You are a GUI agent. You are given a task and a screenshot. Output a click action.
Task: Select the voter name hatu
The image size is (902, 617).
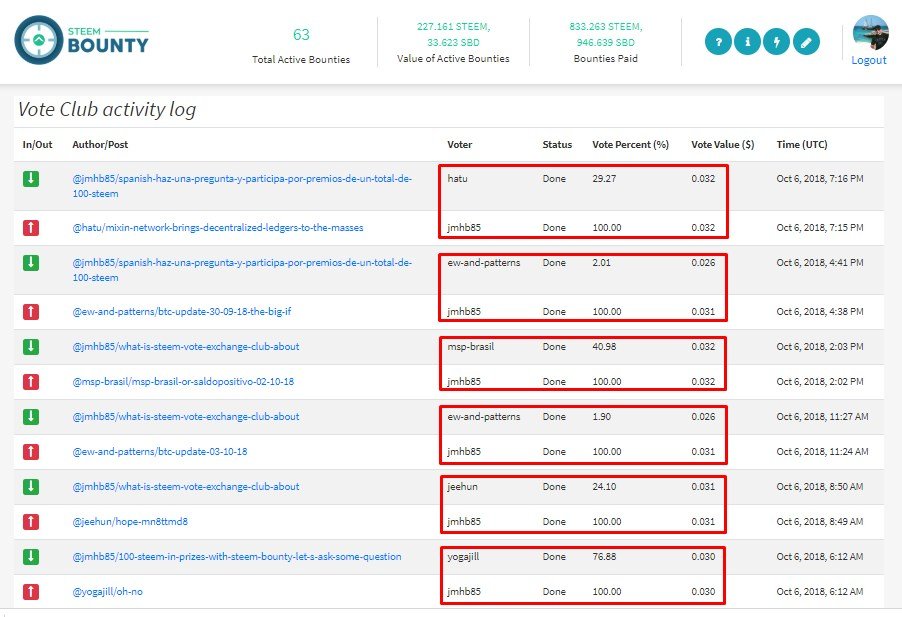[x=457, y=179]
